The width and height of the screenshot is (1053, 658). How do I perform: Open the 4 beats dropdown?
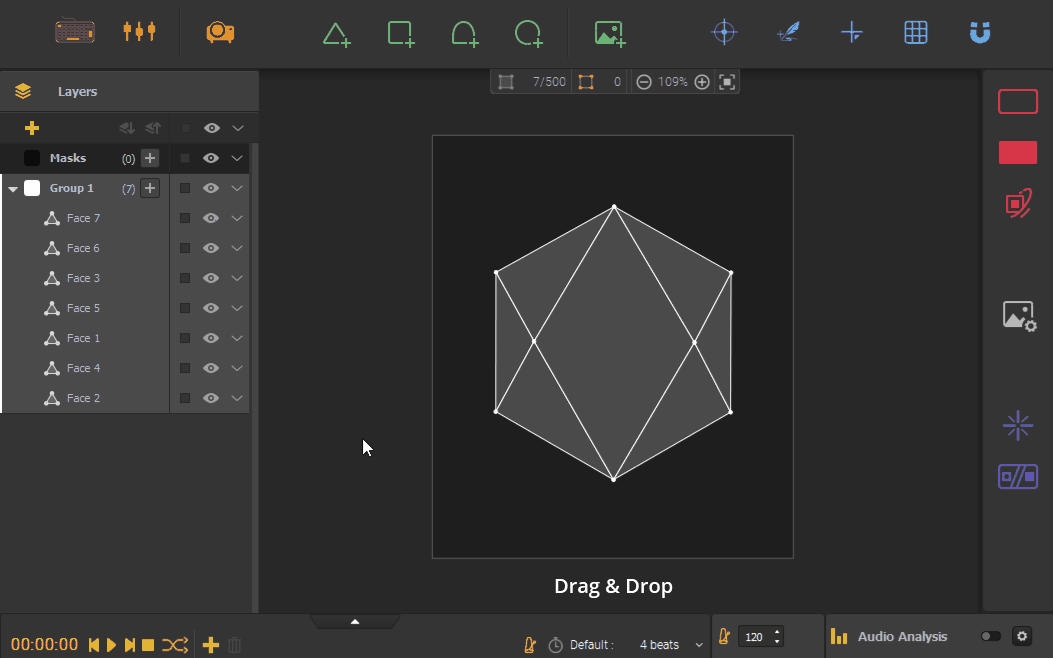[x=665, y=644]
